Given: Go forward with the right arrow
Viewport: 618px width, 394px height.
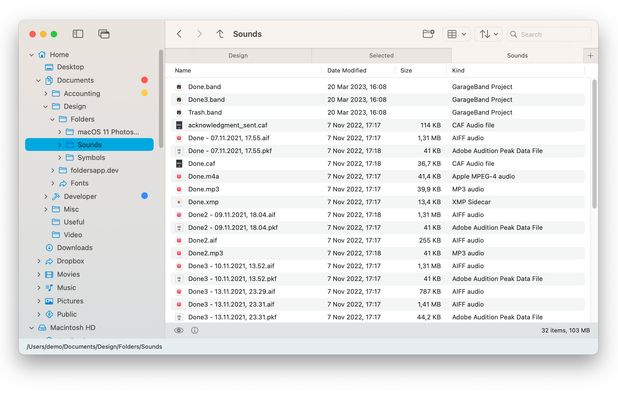Looking at the screenshot, I should 199,34.
